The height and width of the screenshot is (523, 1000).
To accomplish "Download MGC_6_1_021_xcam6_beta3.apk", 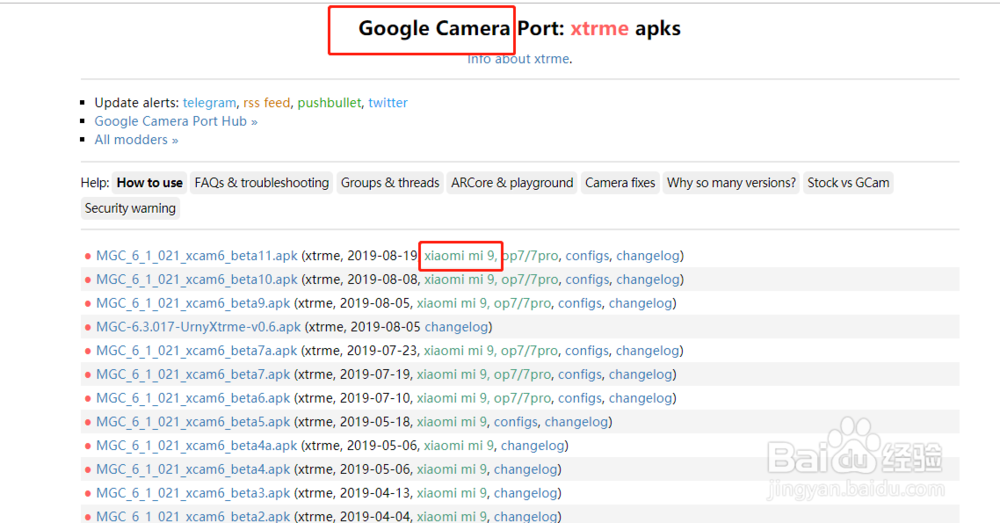I will tap(193, 493).
